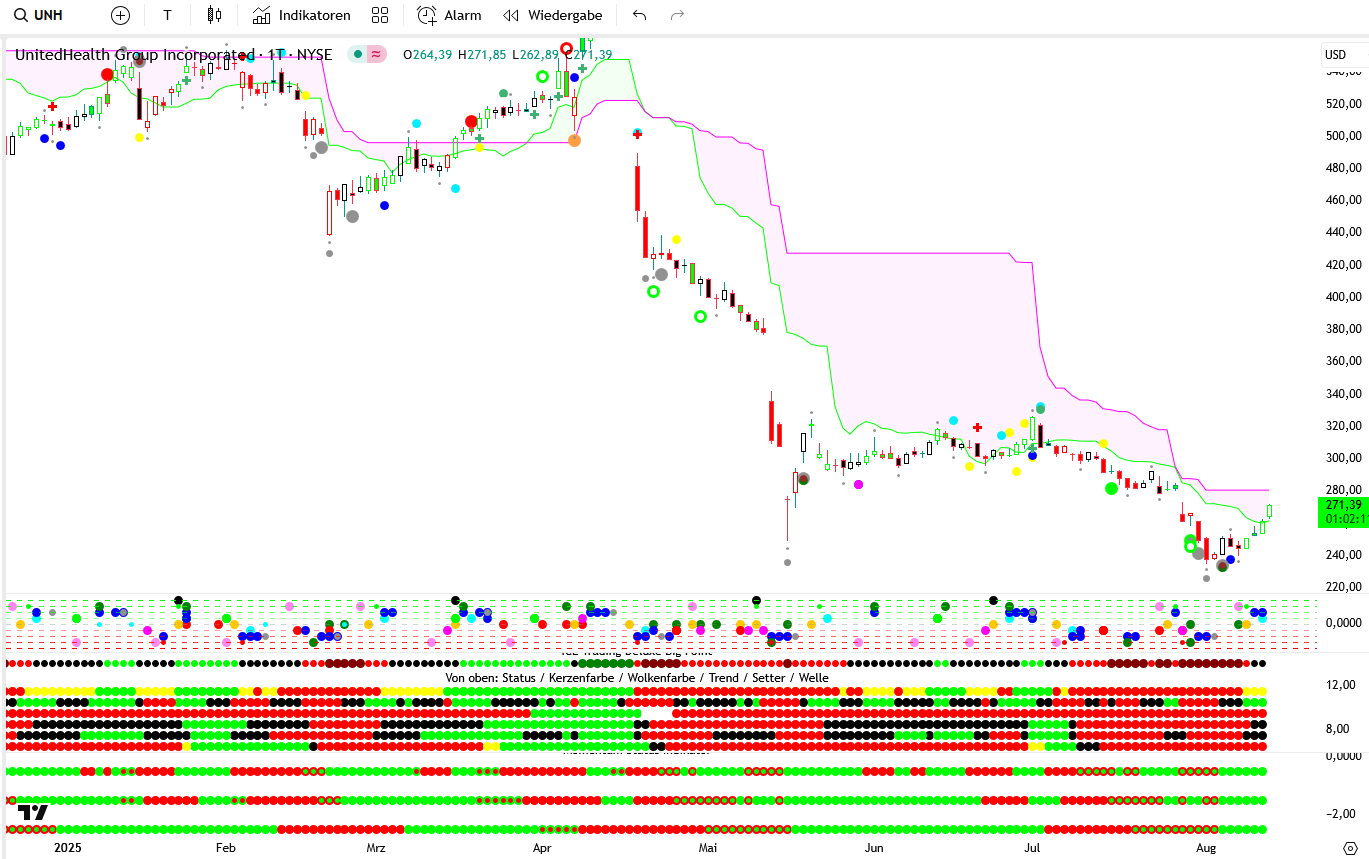Click the TradingView logo

(34, 812)
